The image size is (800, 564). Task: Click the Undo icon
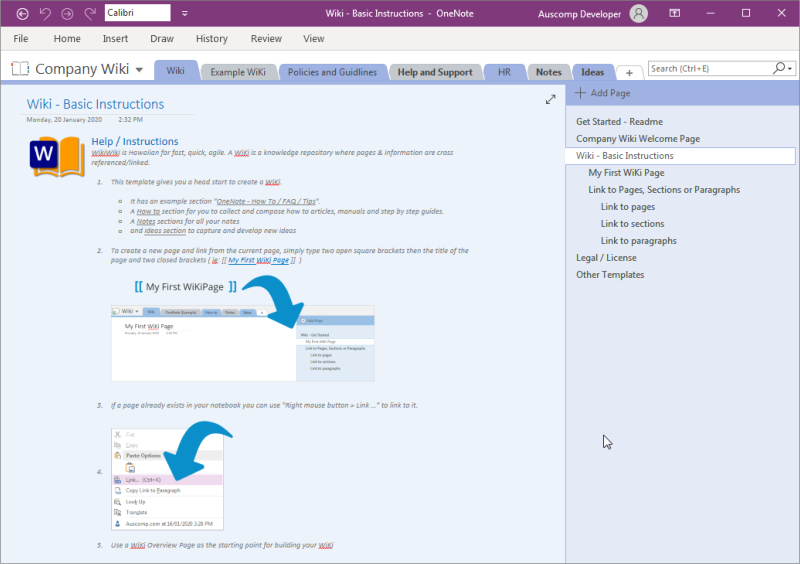click(x=45, y=14)
